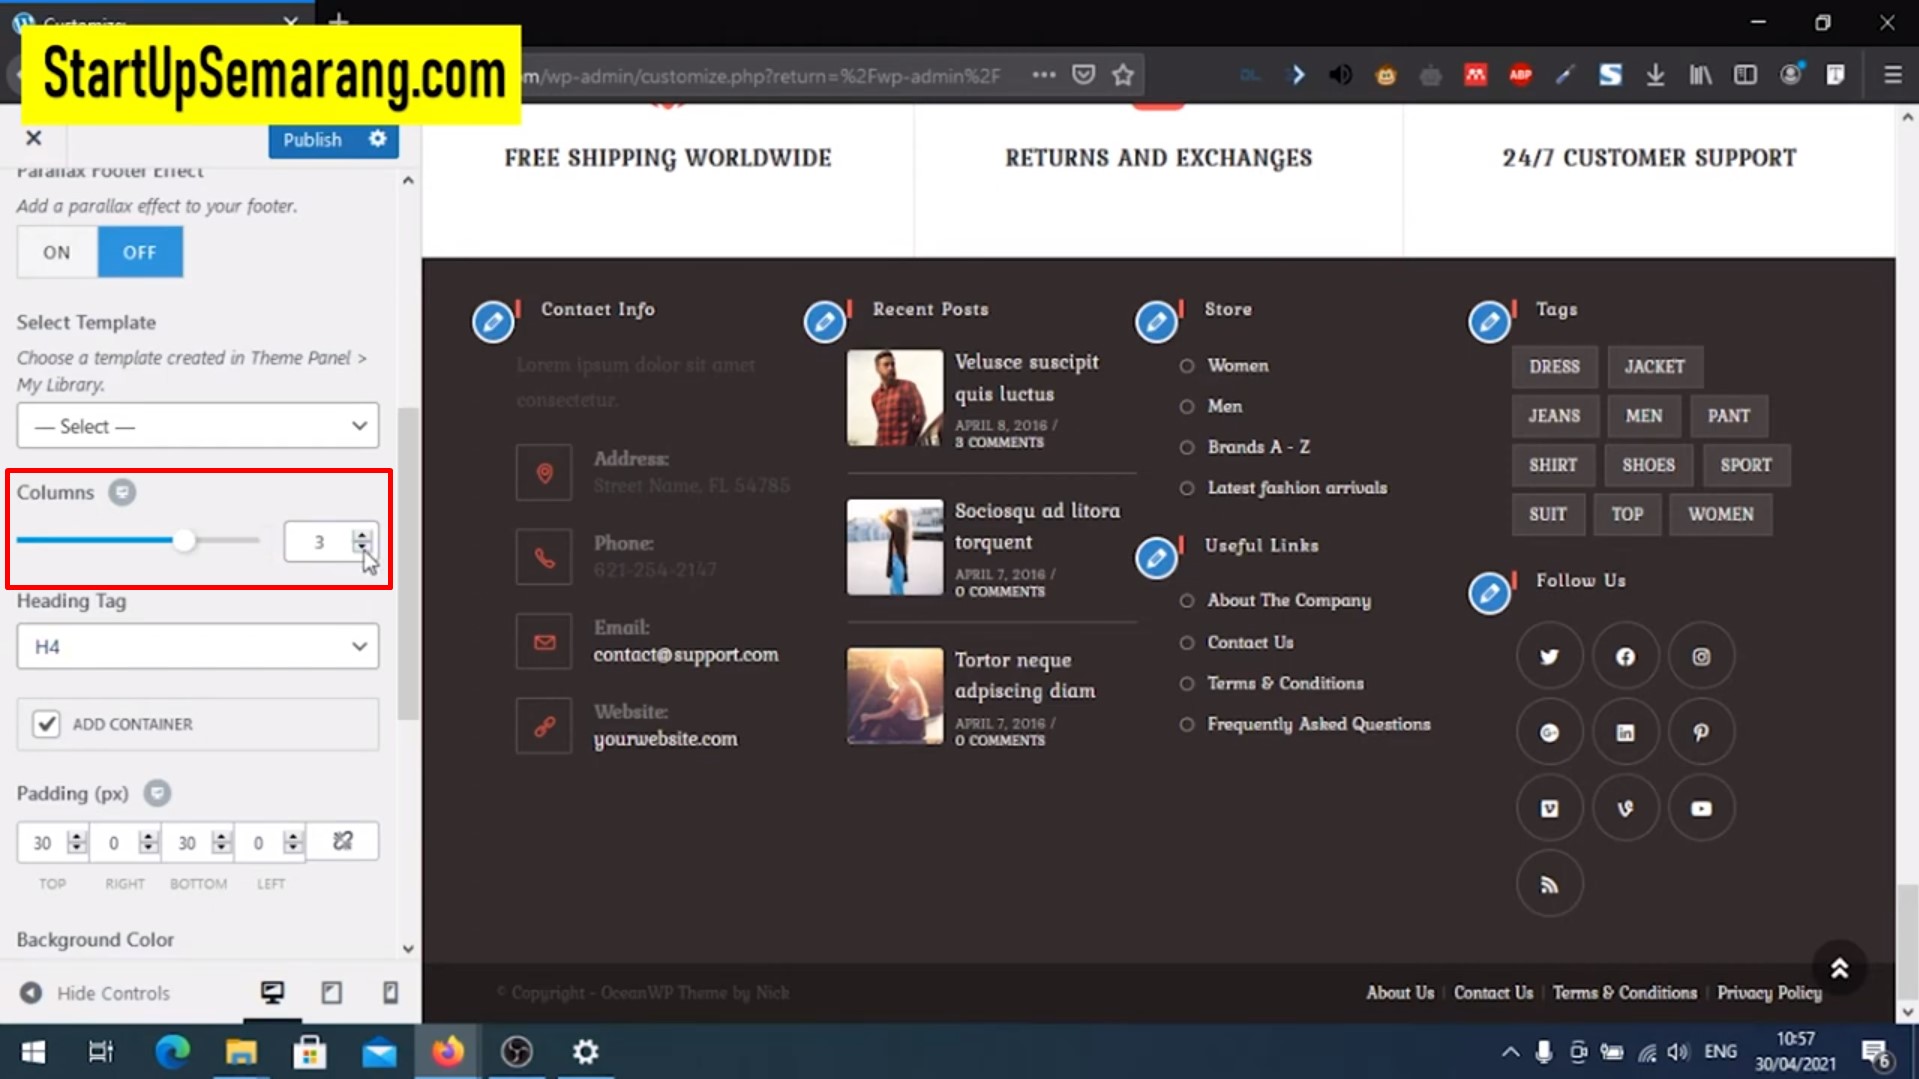Open the Veluscc suscipit quis luctus post thumbnail
The image size is (1919, 1079).
(x=895, y=397)
